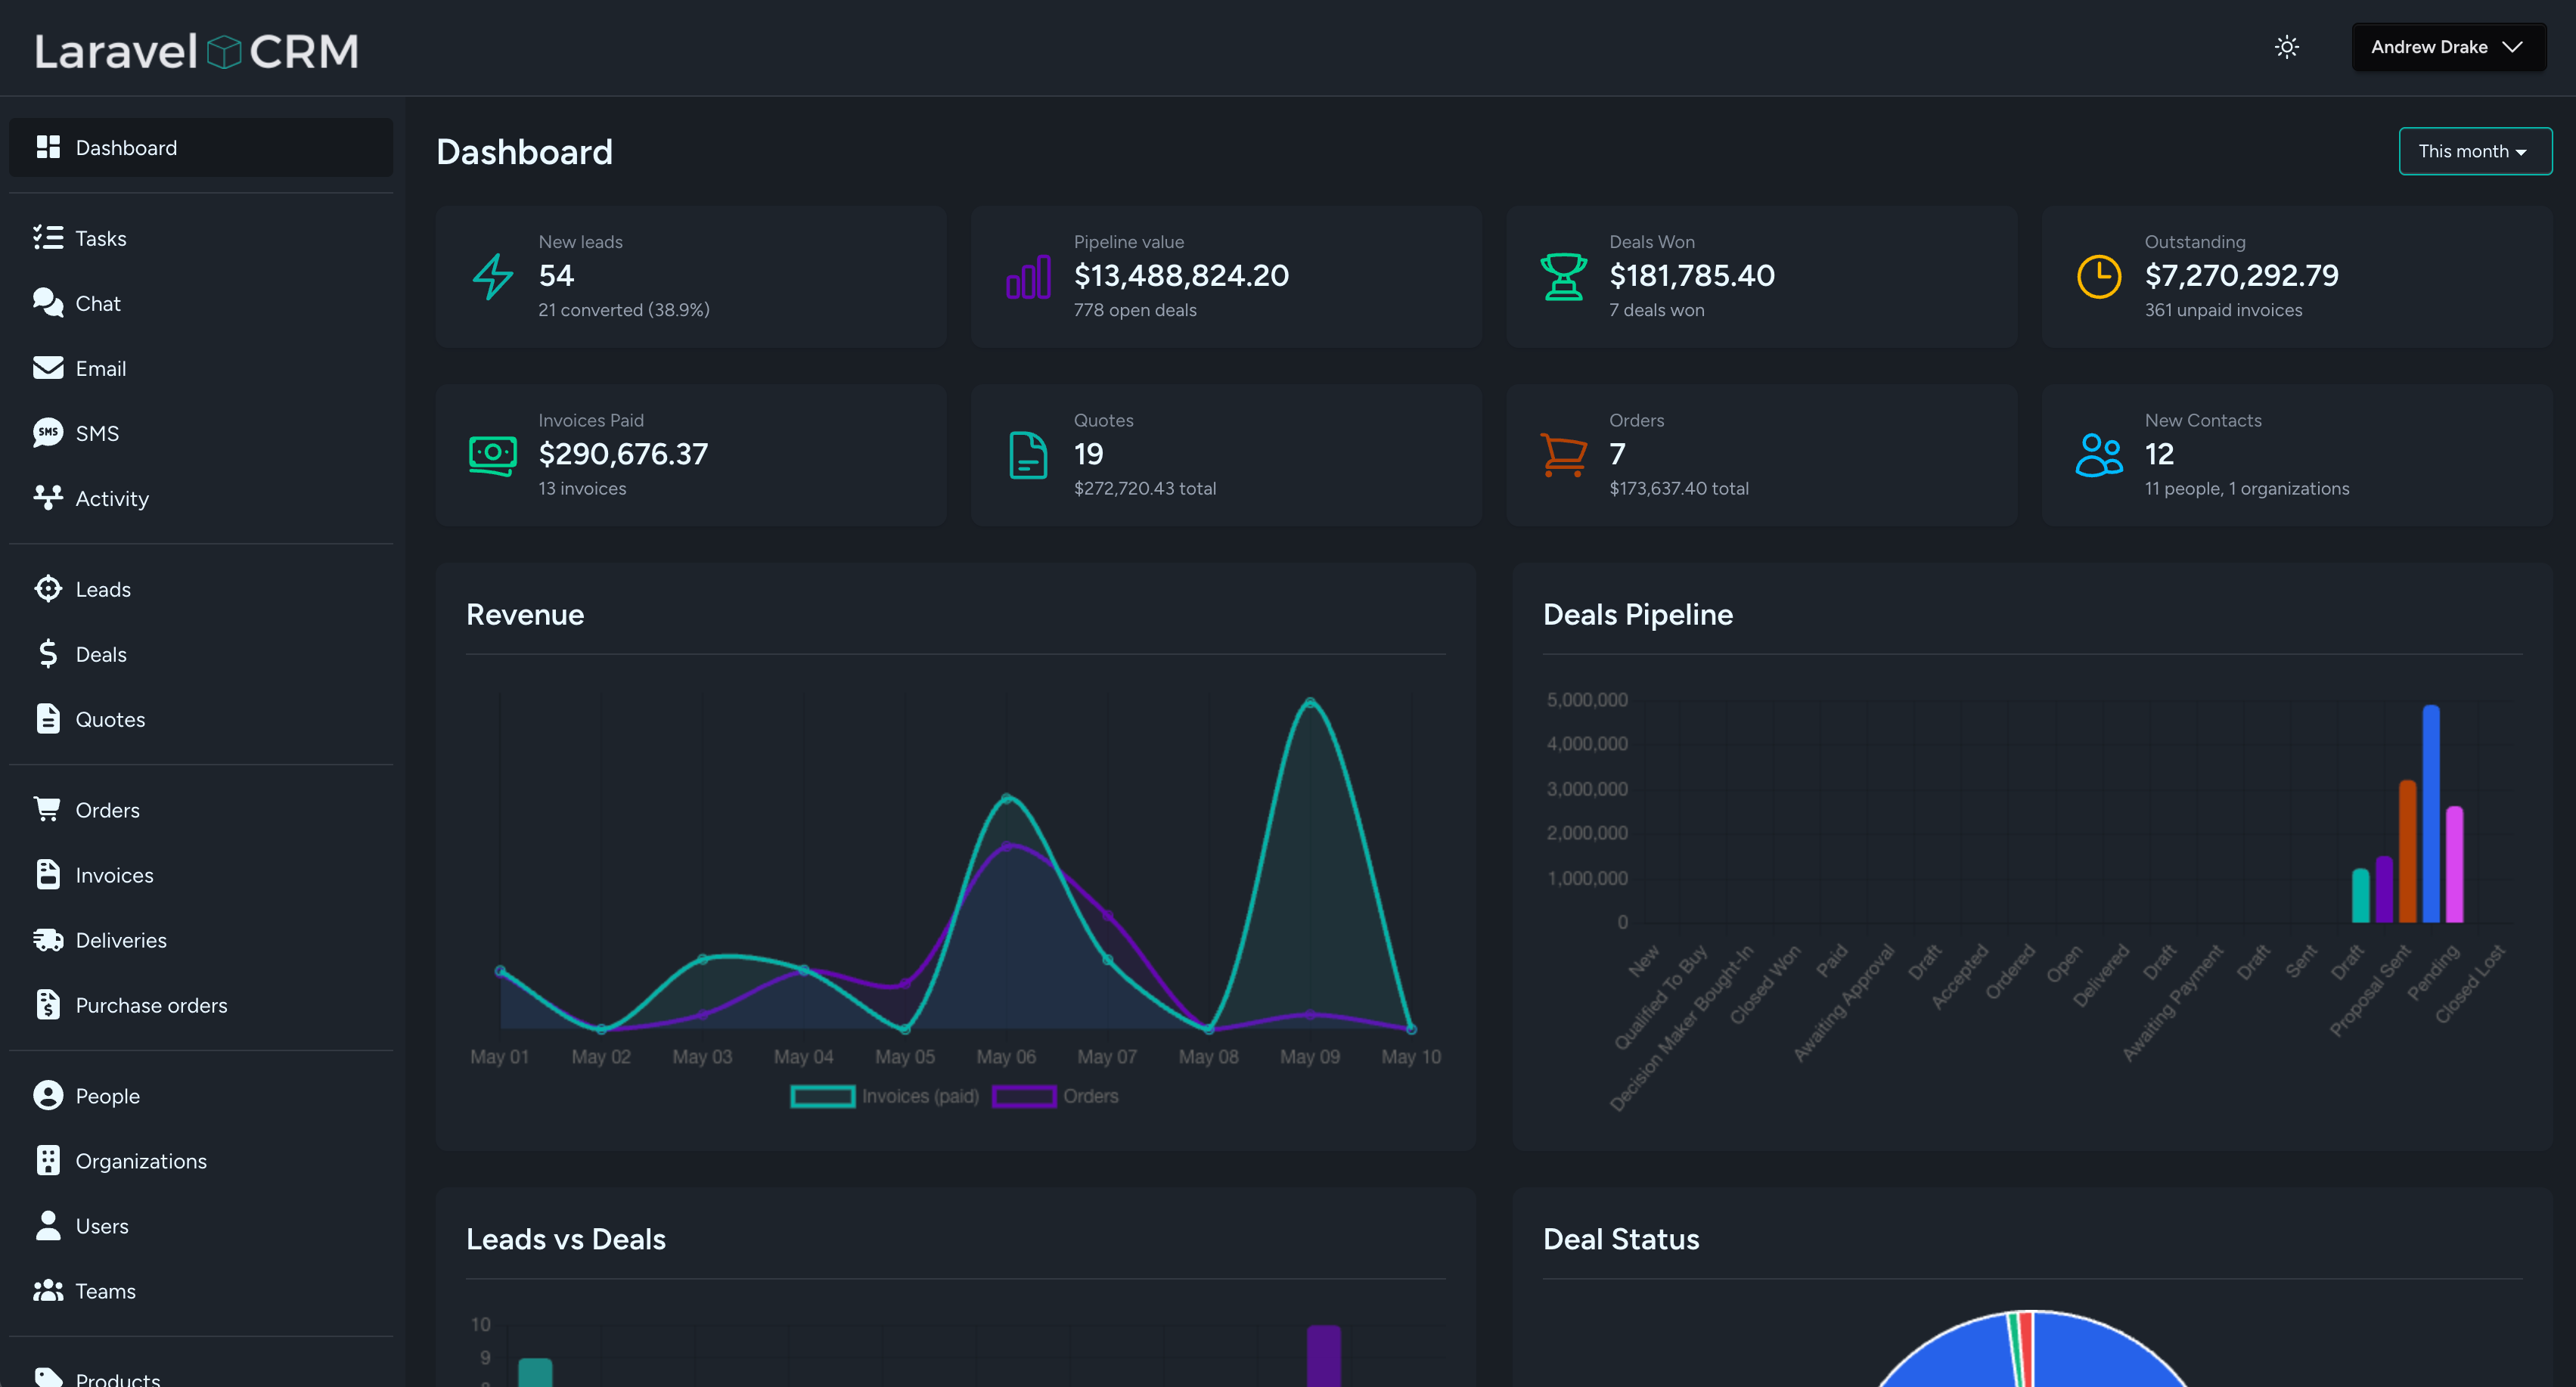Click the pink bar in Deals Pipeline chart
This screenshot has height=1387, width=2576.
coord(2454,864)
